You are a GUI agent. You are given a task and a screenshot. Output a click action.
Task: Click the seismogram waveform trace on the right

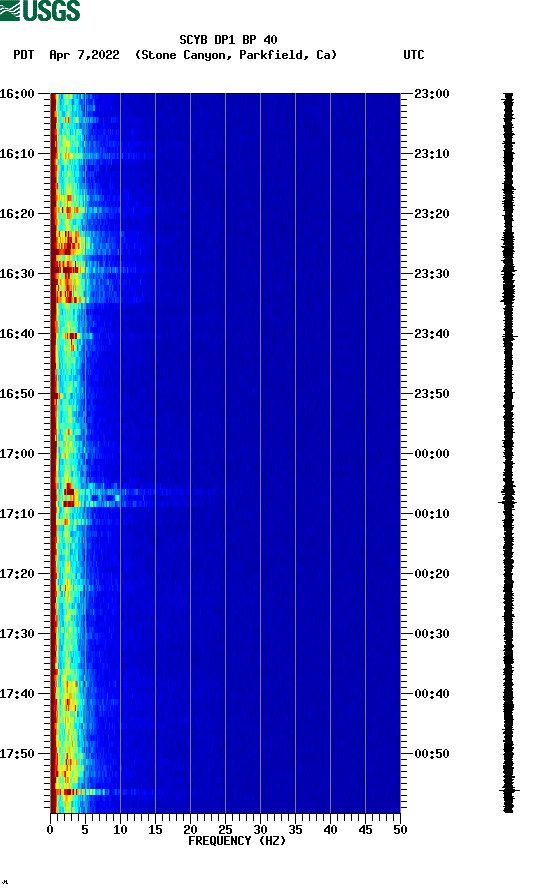coord(509,453)
